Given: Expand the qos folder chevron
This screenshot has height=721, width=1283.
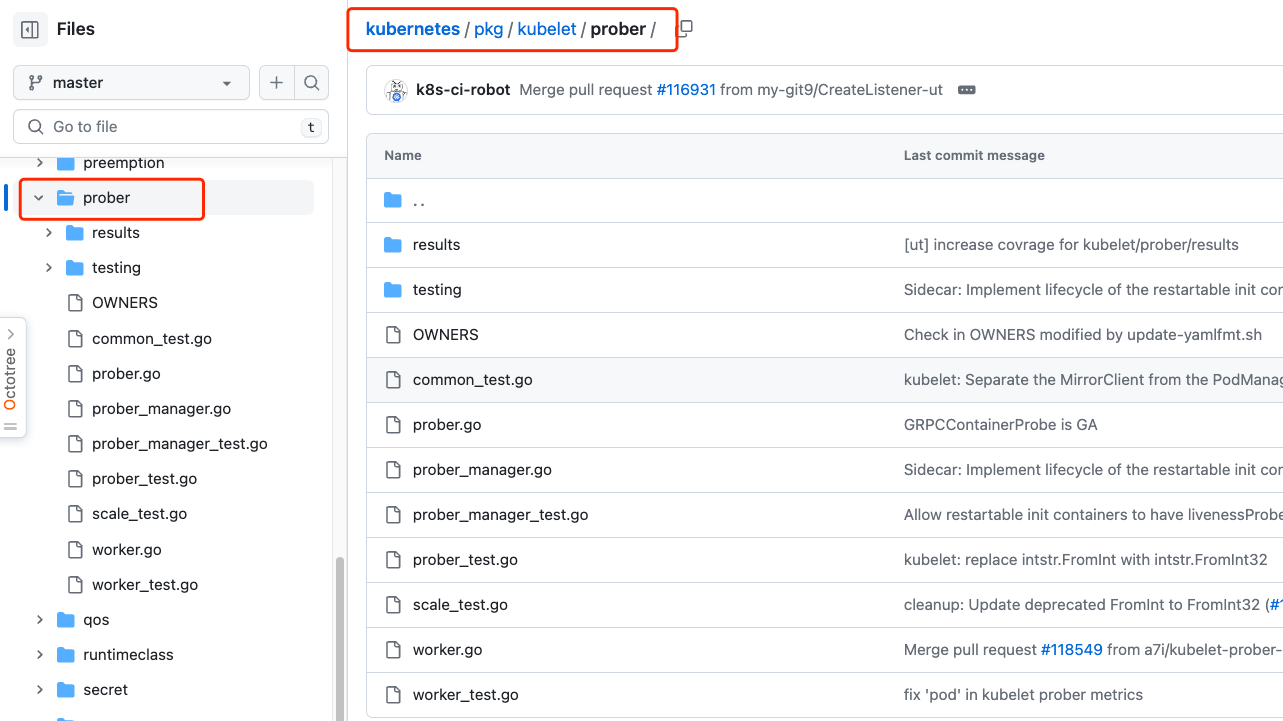Looking at the screenshot, I should (40, 620).
